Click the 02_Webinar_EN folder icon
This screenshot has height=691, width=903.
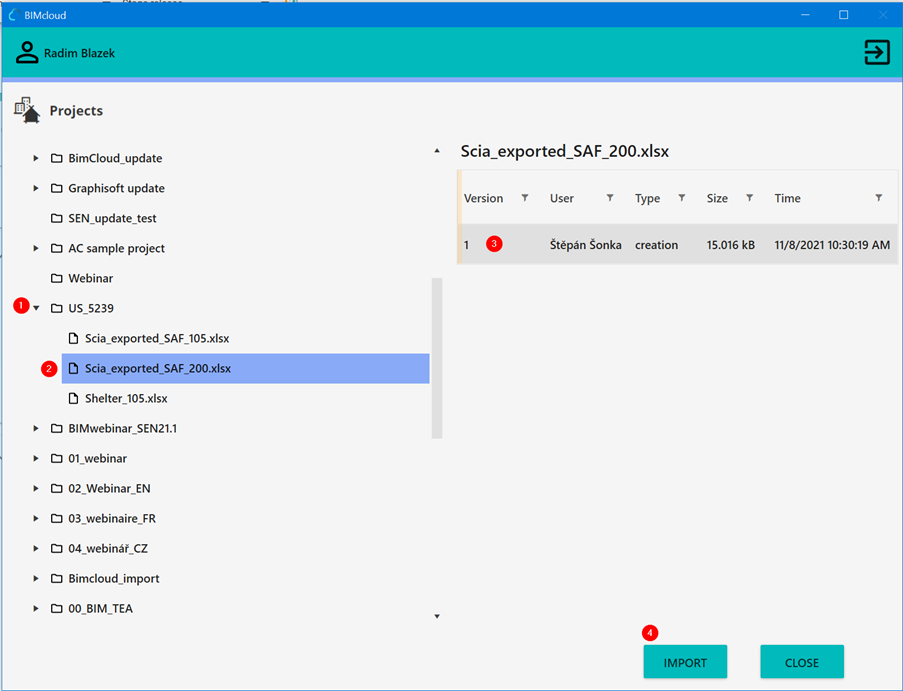pyautogui.click(x=56, y=488)
